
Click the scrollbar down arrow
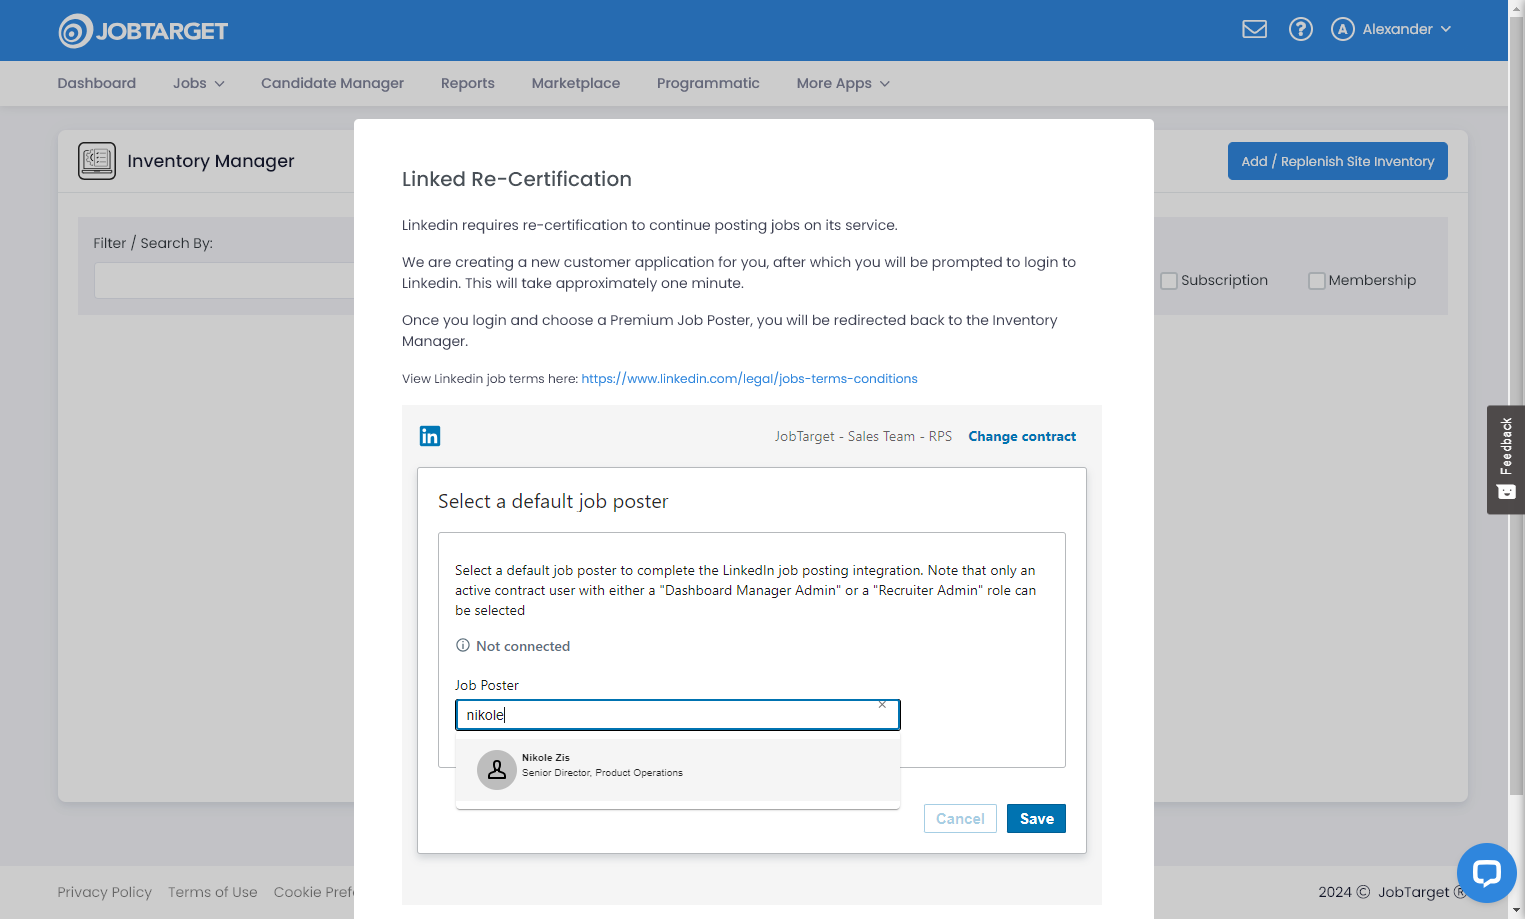coord(1516,911)
